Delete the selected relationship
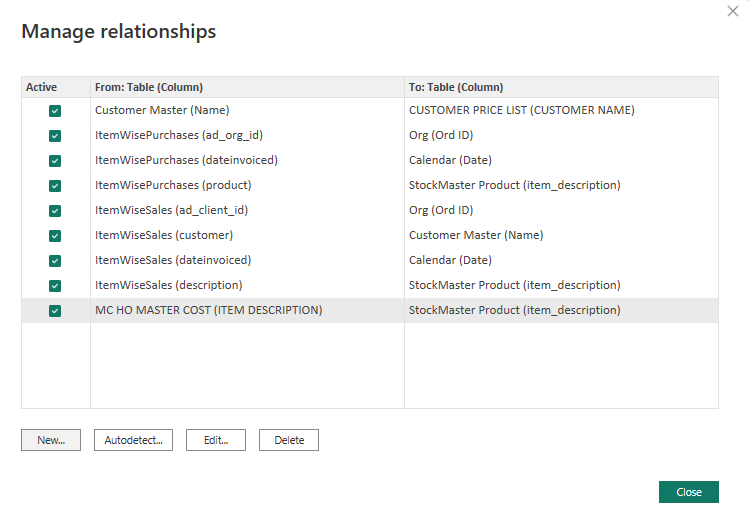 point(289,440)
